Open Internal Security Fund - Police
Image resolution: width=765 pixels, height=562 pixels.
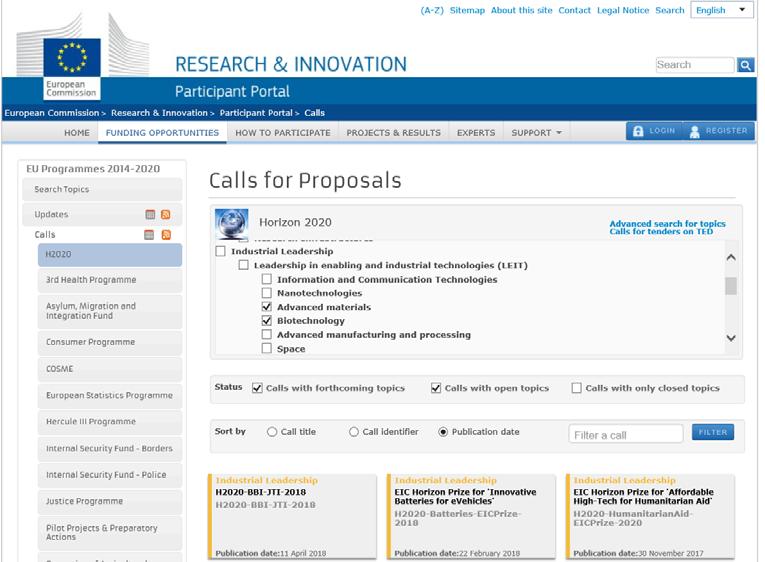(x=110, y=475)
